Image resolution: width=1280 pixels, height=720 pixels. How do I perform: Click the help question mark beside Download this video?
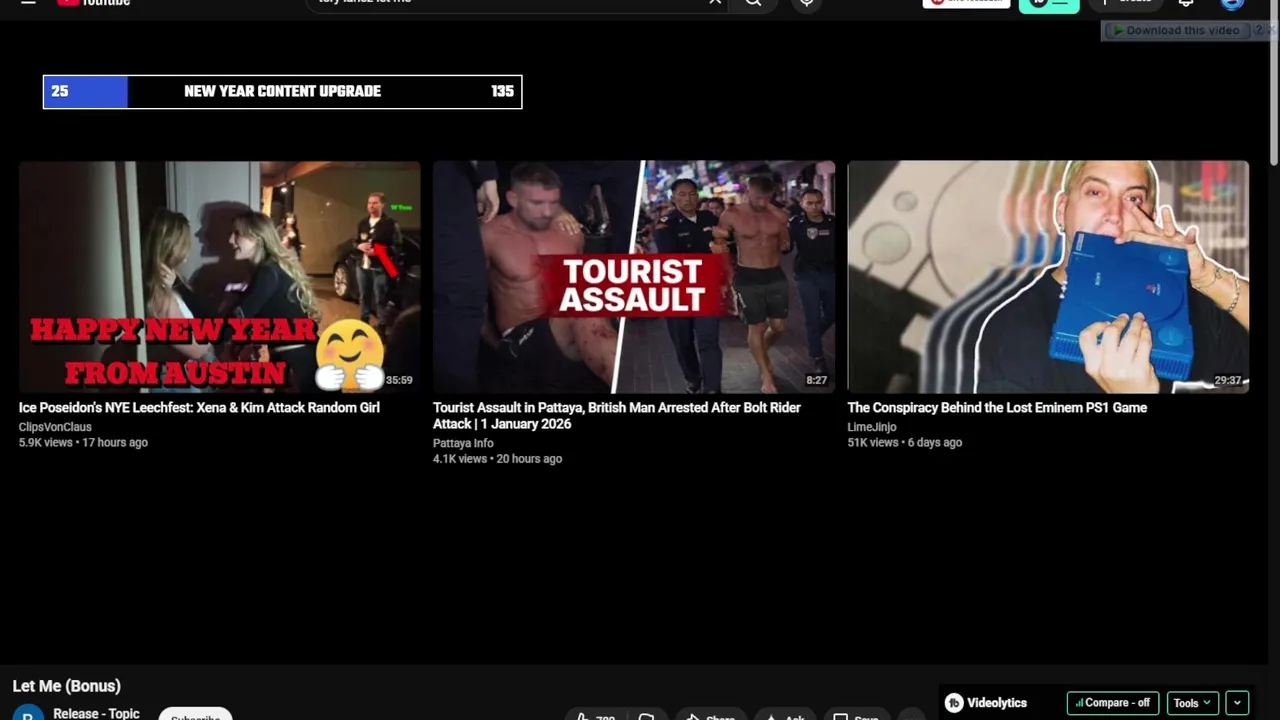(x=1259, y=30)
